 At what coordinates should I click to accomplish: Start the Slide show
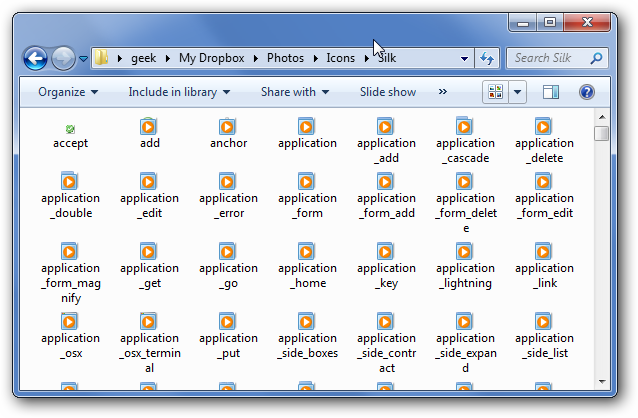click(x=388, y=92)
